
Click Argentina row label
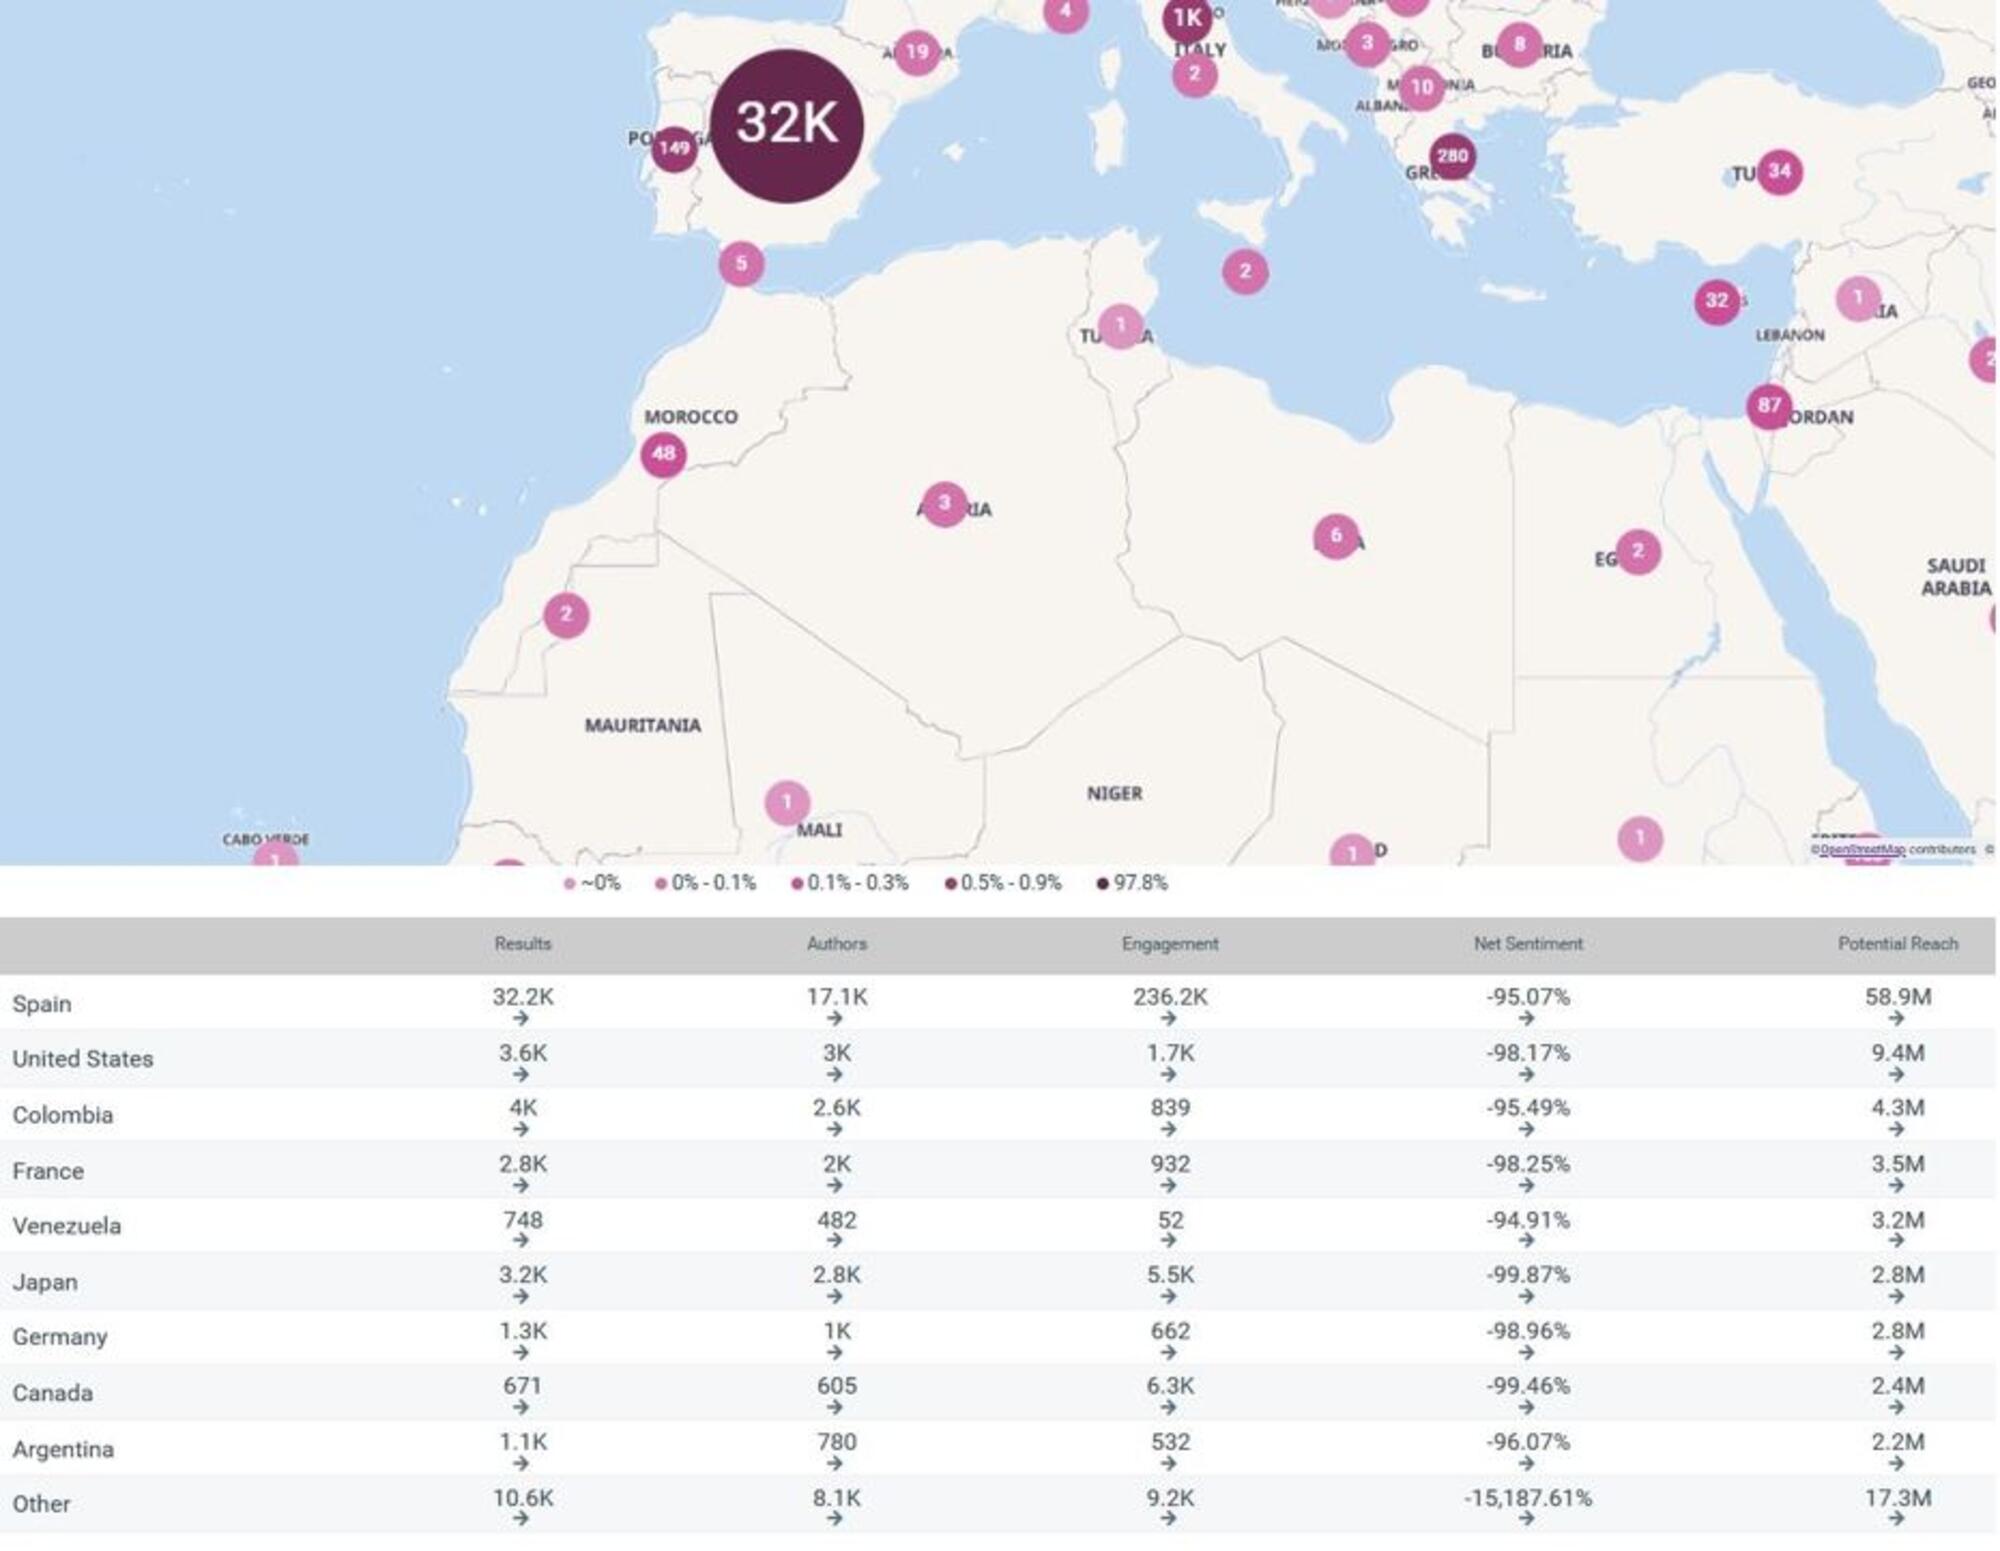tap(63, 1449)
